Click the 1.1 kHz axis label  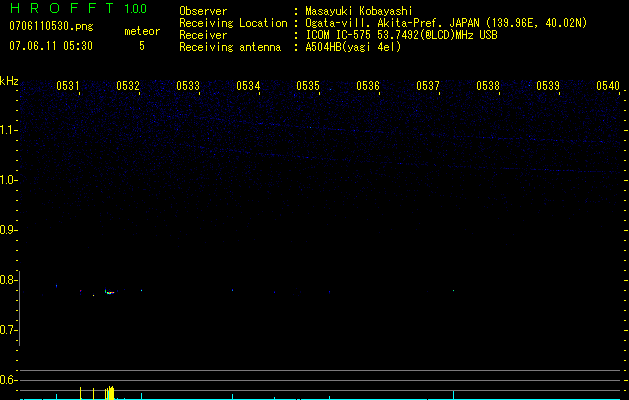(7, 130)
